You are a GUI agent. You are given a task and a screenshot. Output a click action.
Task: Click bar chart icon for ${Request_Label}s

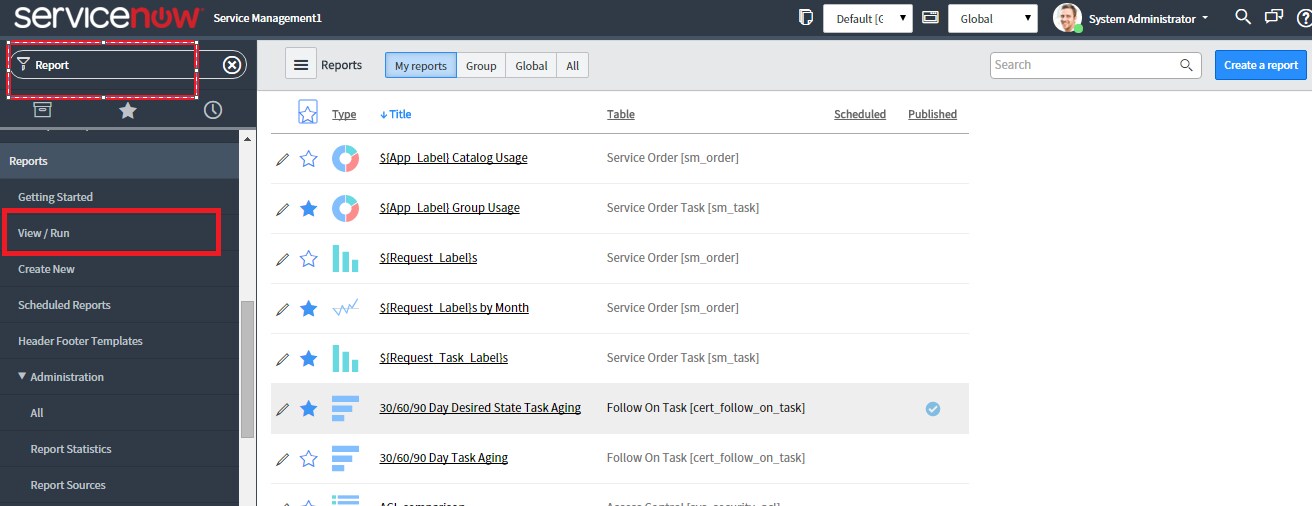click(345, 258)
